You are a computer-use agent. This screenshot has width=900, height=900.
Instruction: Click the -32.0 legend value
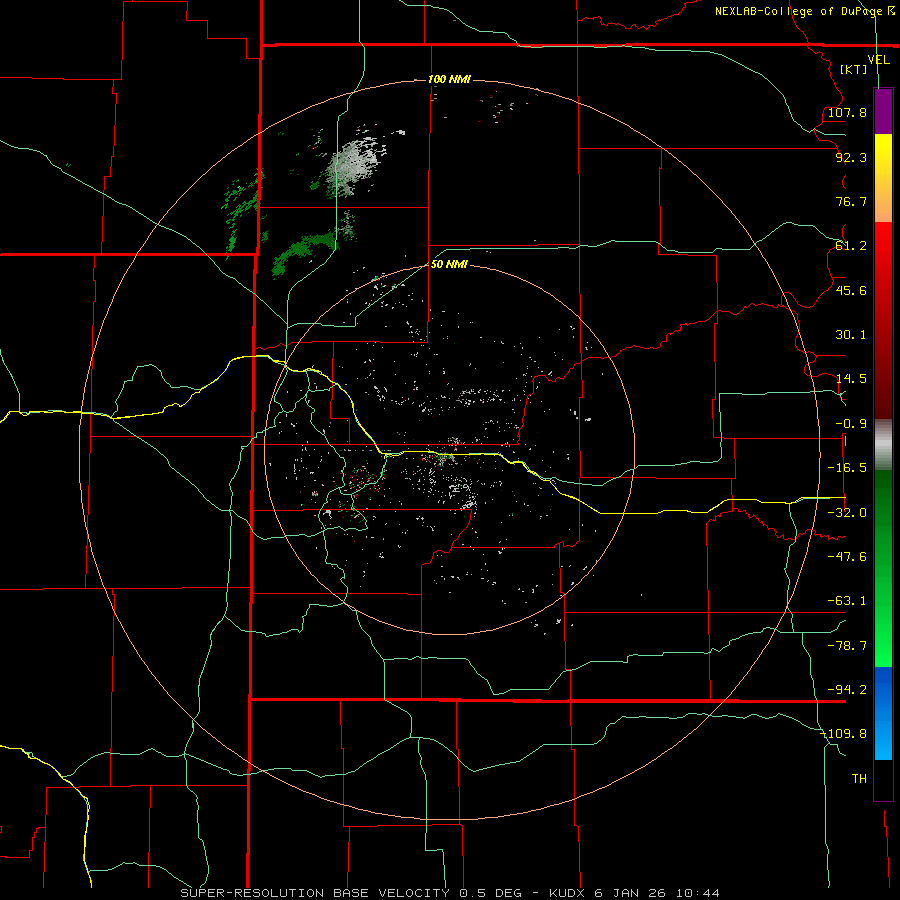pos(847,513)
